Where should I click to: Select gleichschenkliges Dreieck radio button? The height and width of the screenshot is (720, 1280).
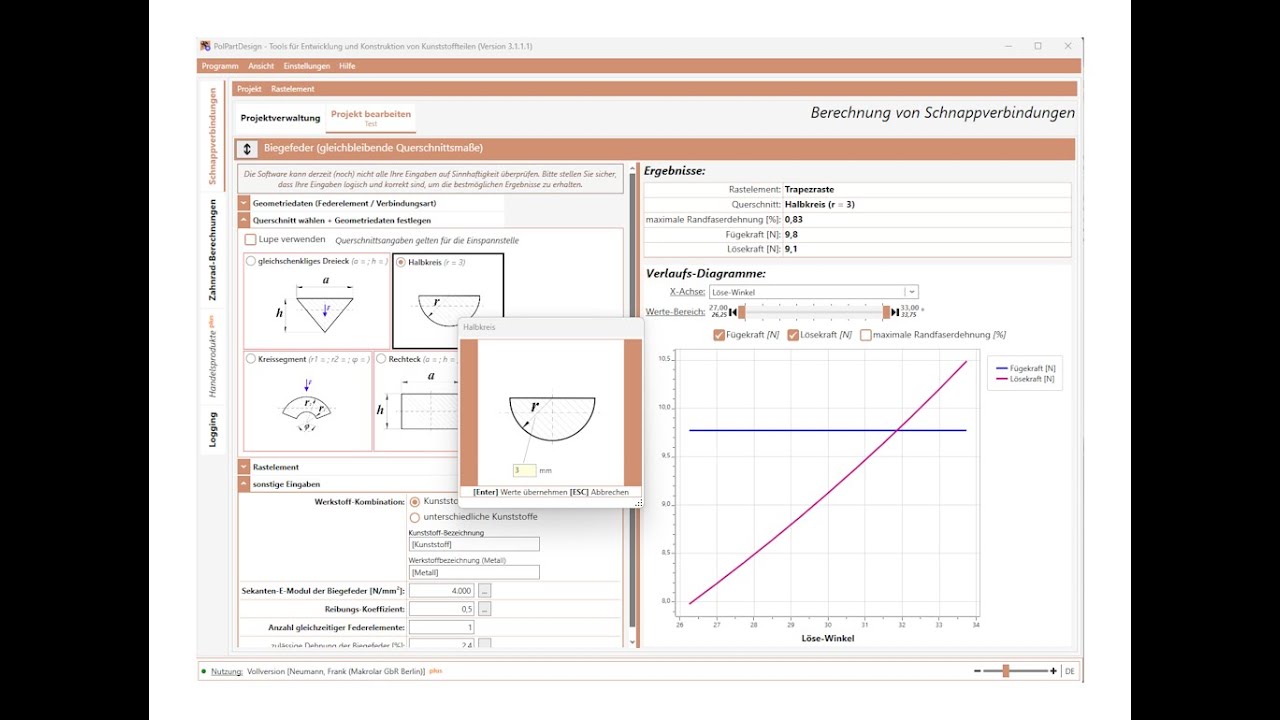251,261
